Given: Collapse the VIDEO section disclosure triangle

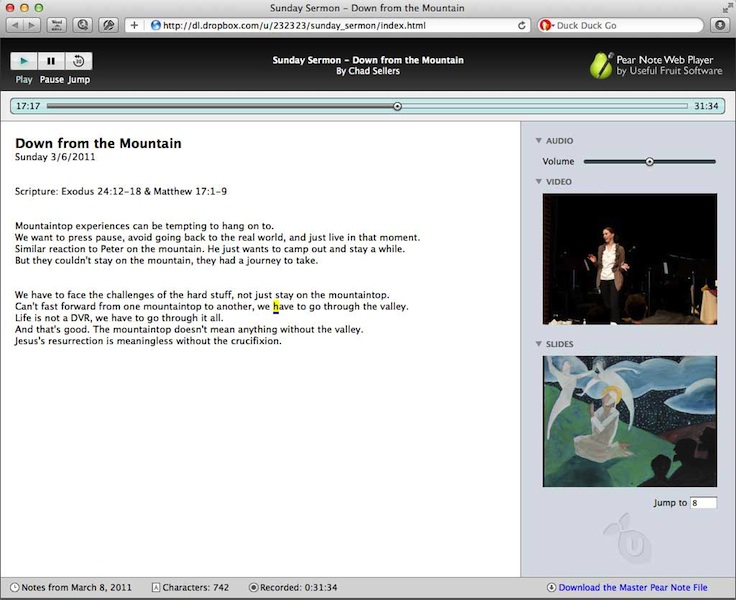Looking at the screenshot, I should pos(539,181).
